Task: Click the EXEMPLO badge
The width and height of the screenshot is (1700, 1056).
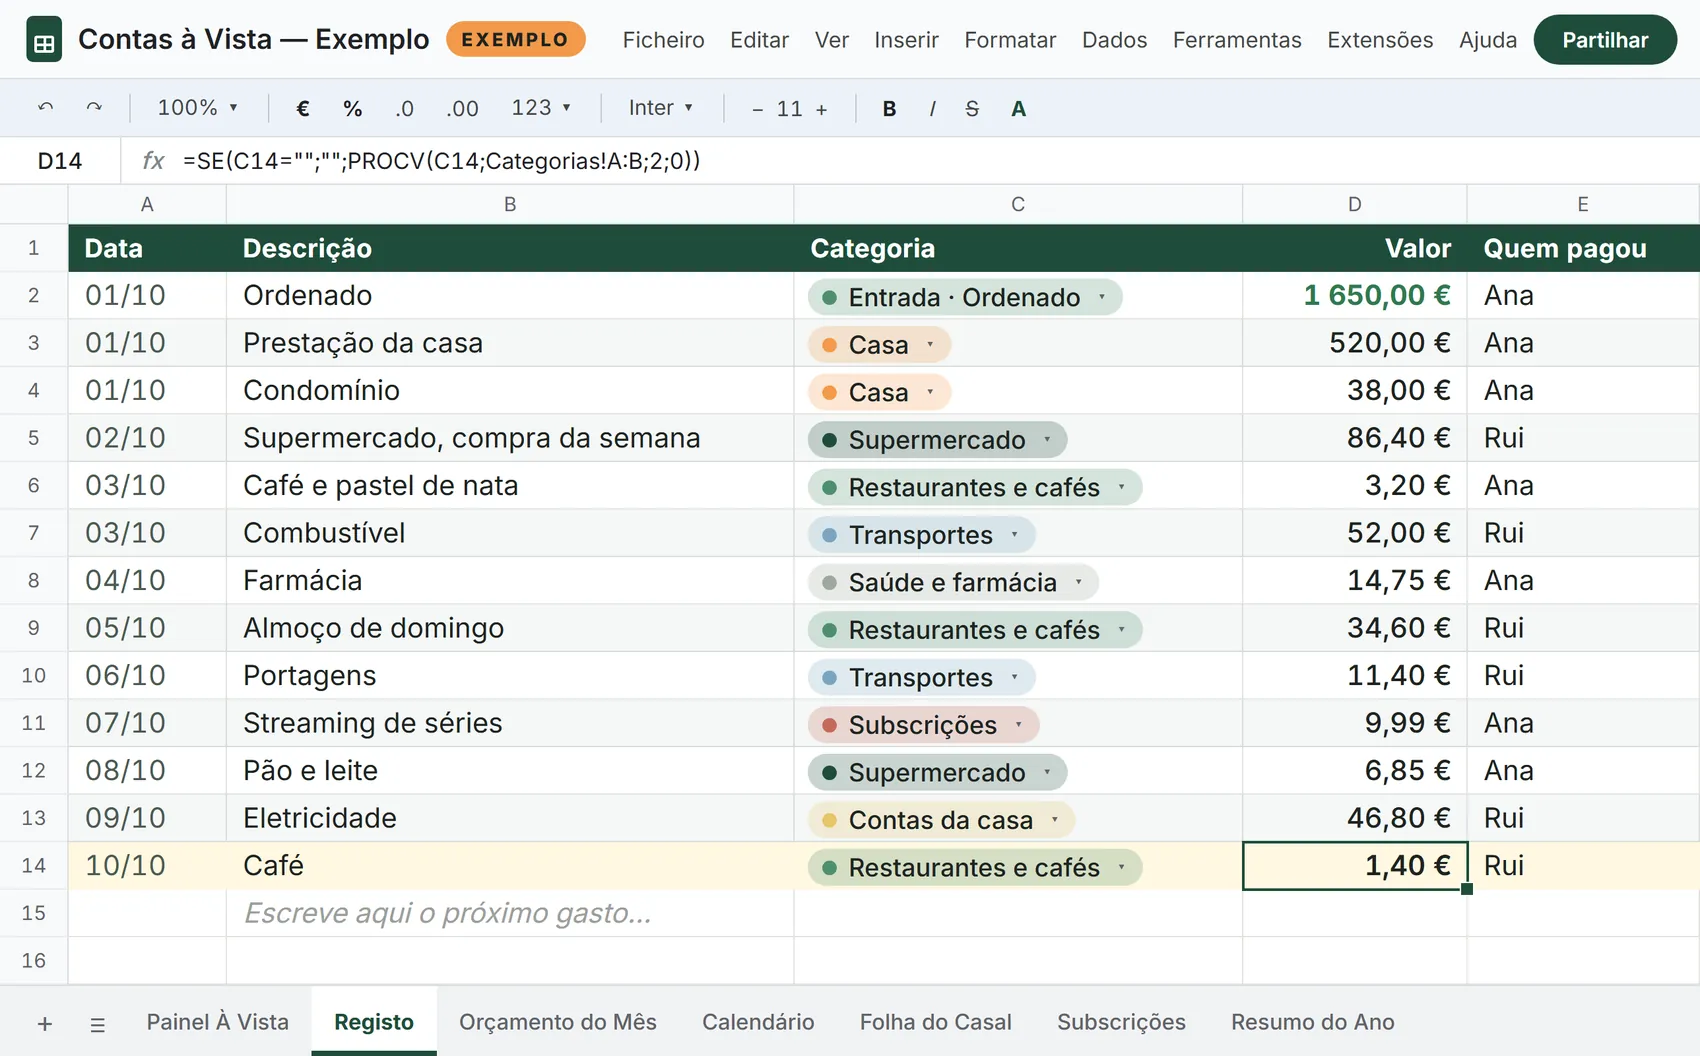Action: click(516, 40)
